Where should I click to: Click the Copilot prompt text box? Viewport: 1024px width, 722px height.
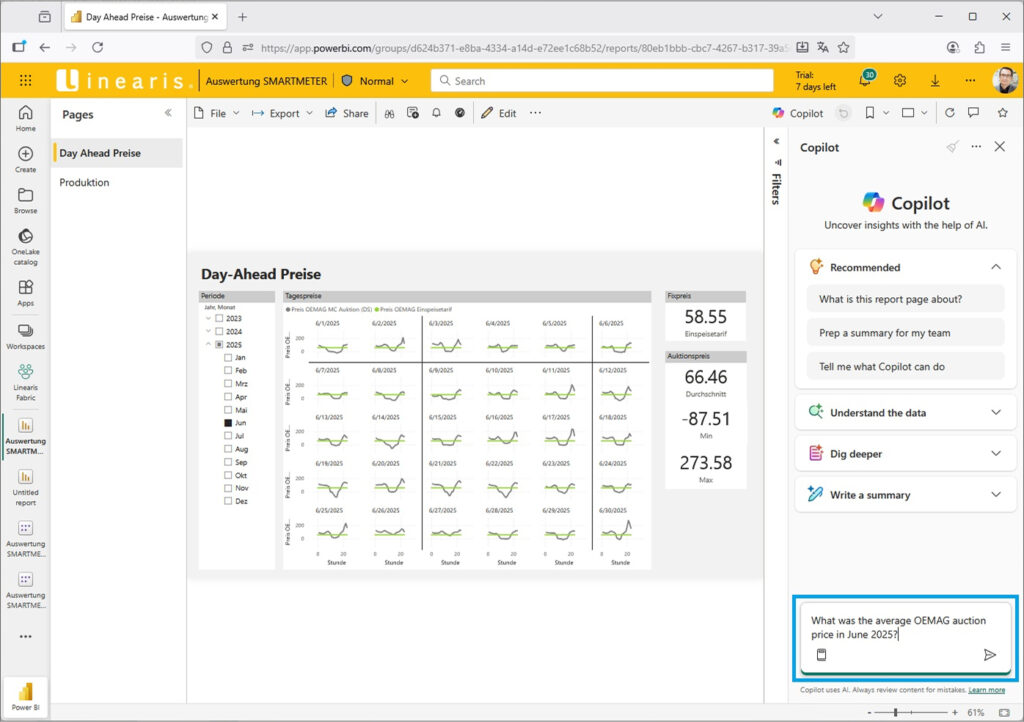click(906, 627)
